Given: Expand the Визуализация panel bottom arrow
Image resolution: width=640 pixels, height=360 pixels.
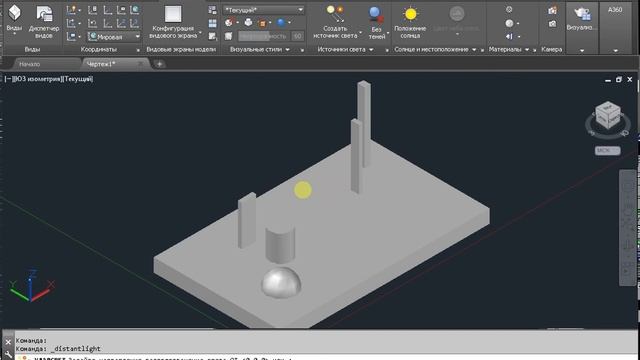Looking at the screenshot, I should [582, 51].
